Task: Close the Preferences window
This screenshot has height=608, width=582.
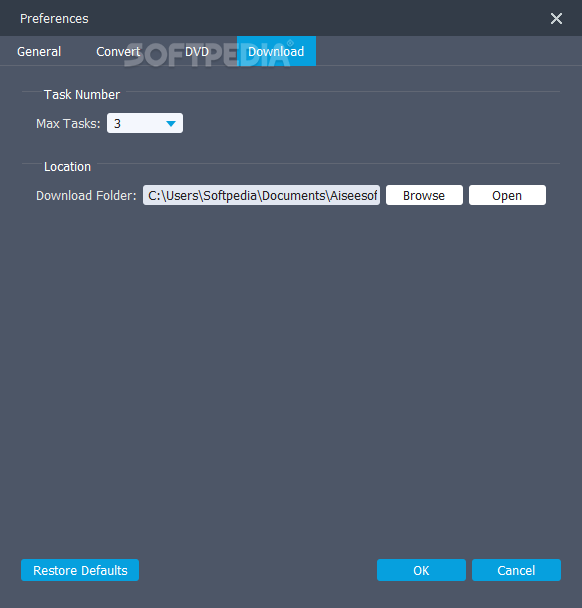Action: (x=556, y=18)
